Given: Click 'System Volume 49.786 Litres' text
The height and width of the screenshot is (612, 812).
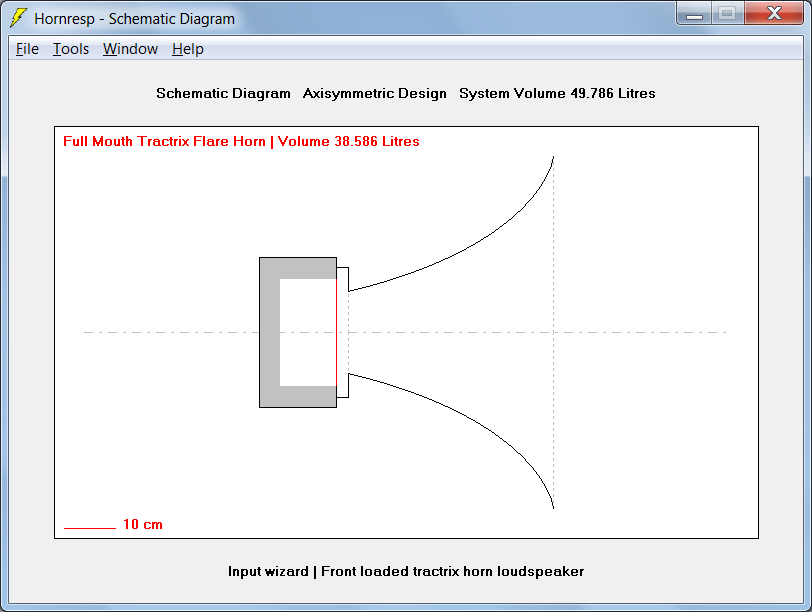Looking at the screenshot, I should point(557,94).
